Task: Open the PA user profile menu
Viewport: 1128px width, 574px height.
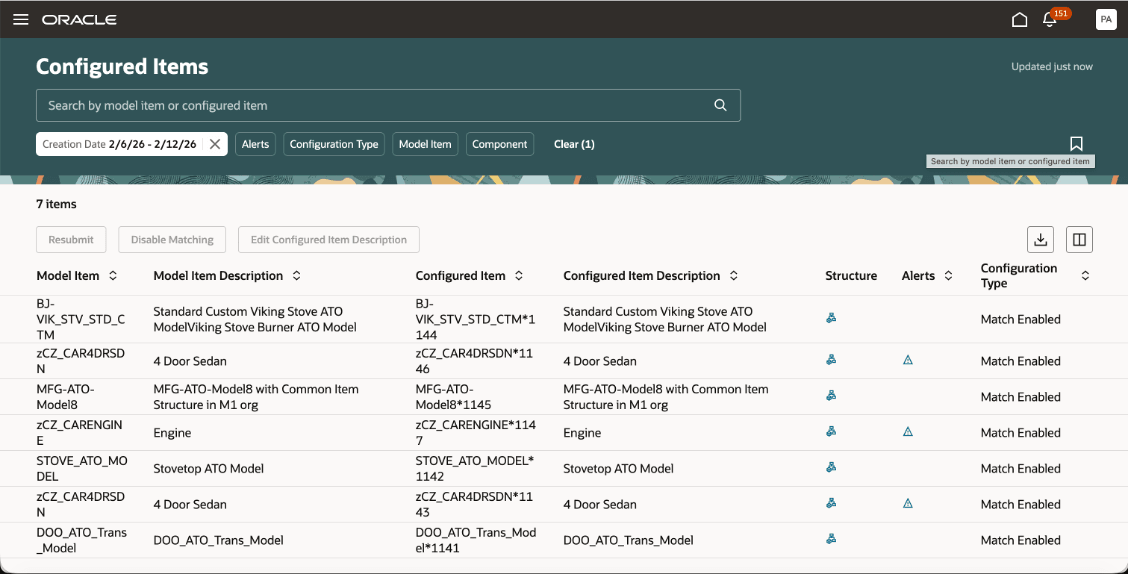Action: point(1106,20)
